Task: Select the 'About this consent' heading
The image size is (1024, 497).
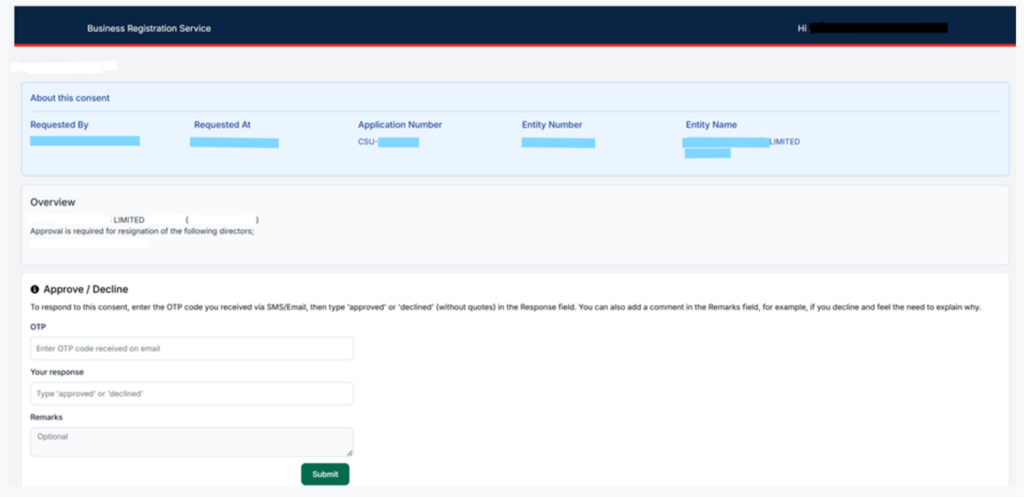Action: pyautogui.click(x=70, y=98)
